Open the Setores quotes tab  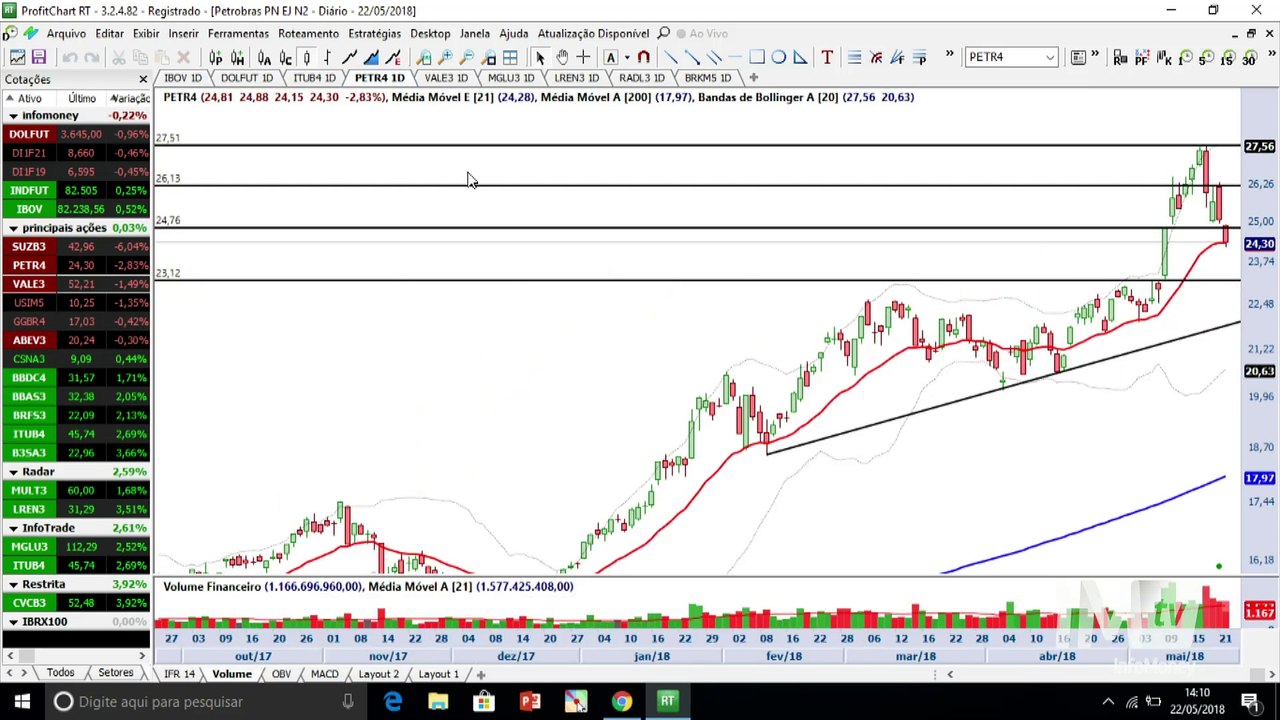[x=115, y=673]
